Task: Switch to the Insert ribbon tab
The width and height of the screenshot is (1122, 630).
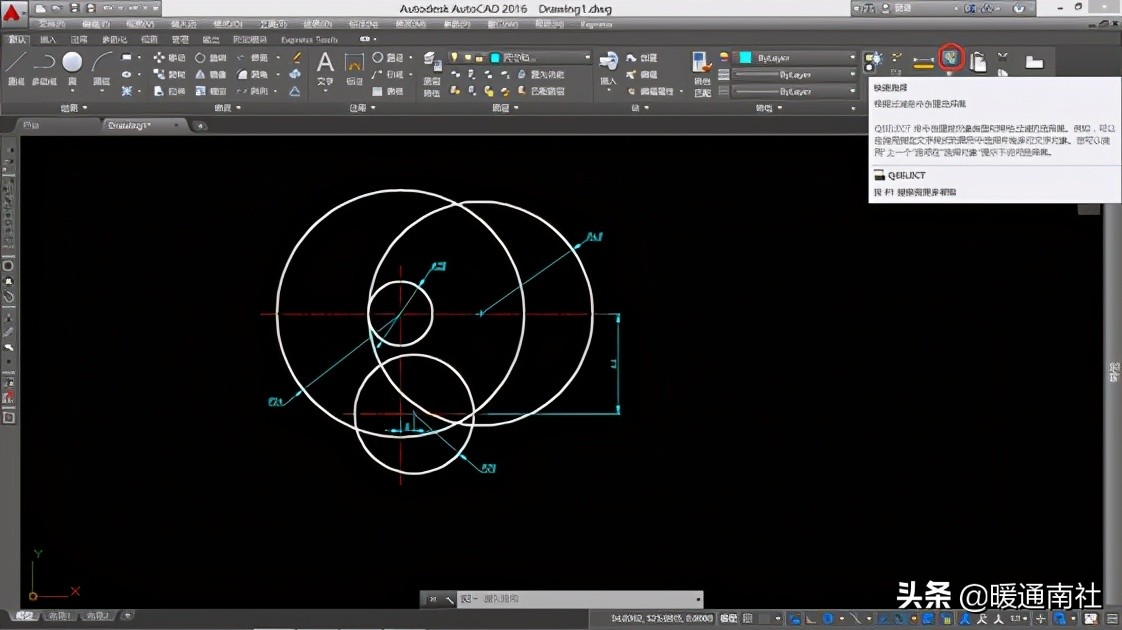Action: (x=47, y=40)
